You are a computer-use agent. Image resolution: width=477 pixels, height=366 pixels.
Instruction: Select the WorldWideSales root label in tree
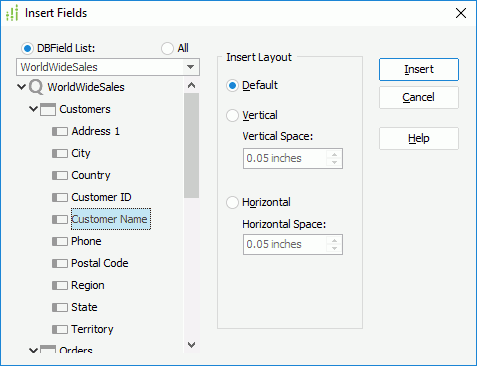click(86, 87)
